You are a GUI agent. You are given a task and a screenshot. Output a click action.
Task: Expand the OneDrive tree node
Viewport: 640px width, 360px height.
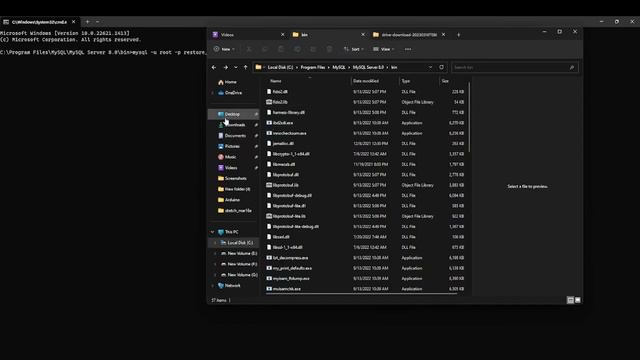click(212, 93)
